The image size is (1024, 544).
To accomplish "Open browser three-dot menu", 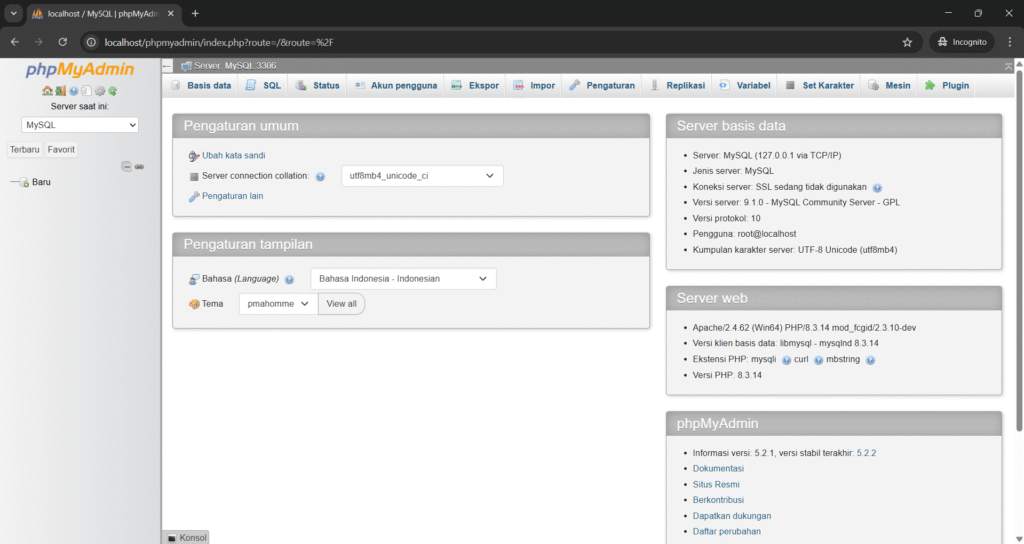I will [x=1010, y=42].
